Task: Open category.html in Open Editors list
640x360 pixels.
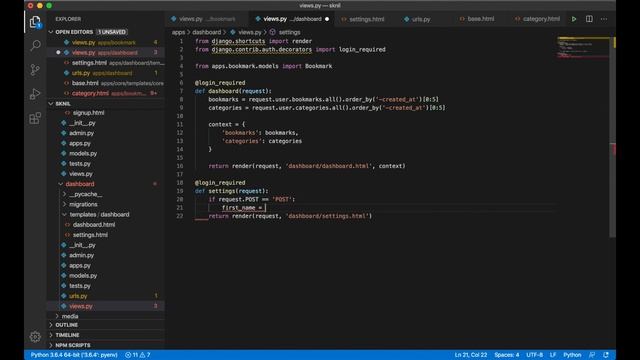Action: coord(106,93)
